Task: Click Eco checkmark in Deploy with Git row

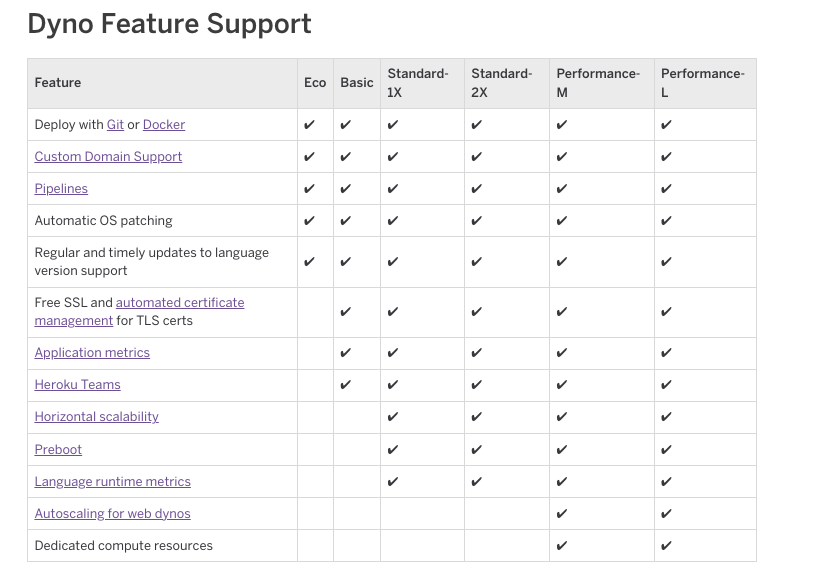Action: point(309,125)
